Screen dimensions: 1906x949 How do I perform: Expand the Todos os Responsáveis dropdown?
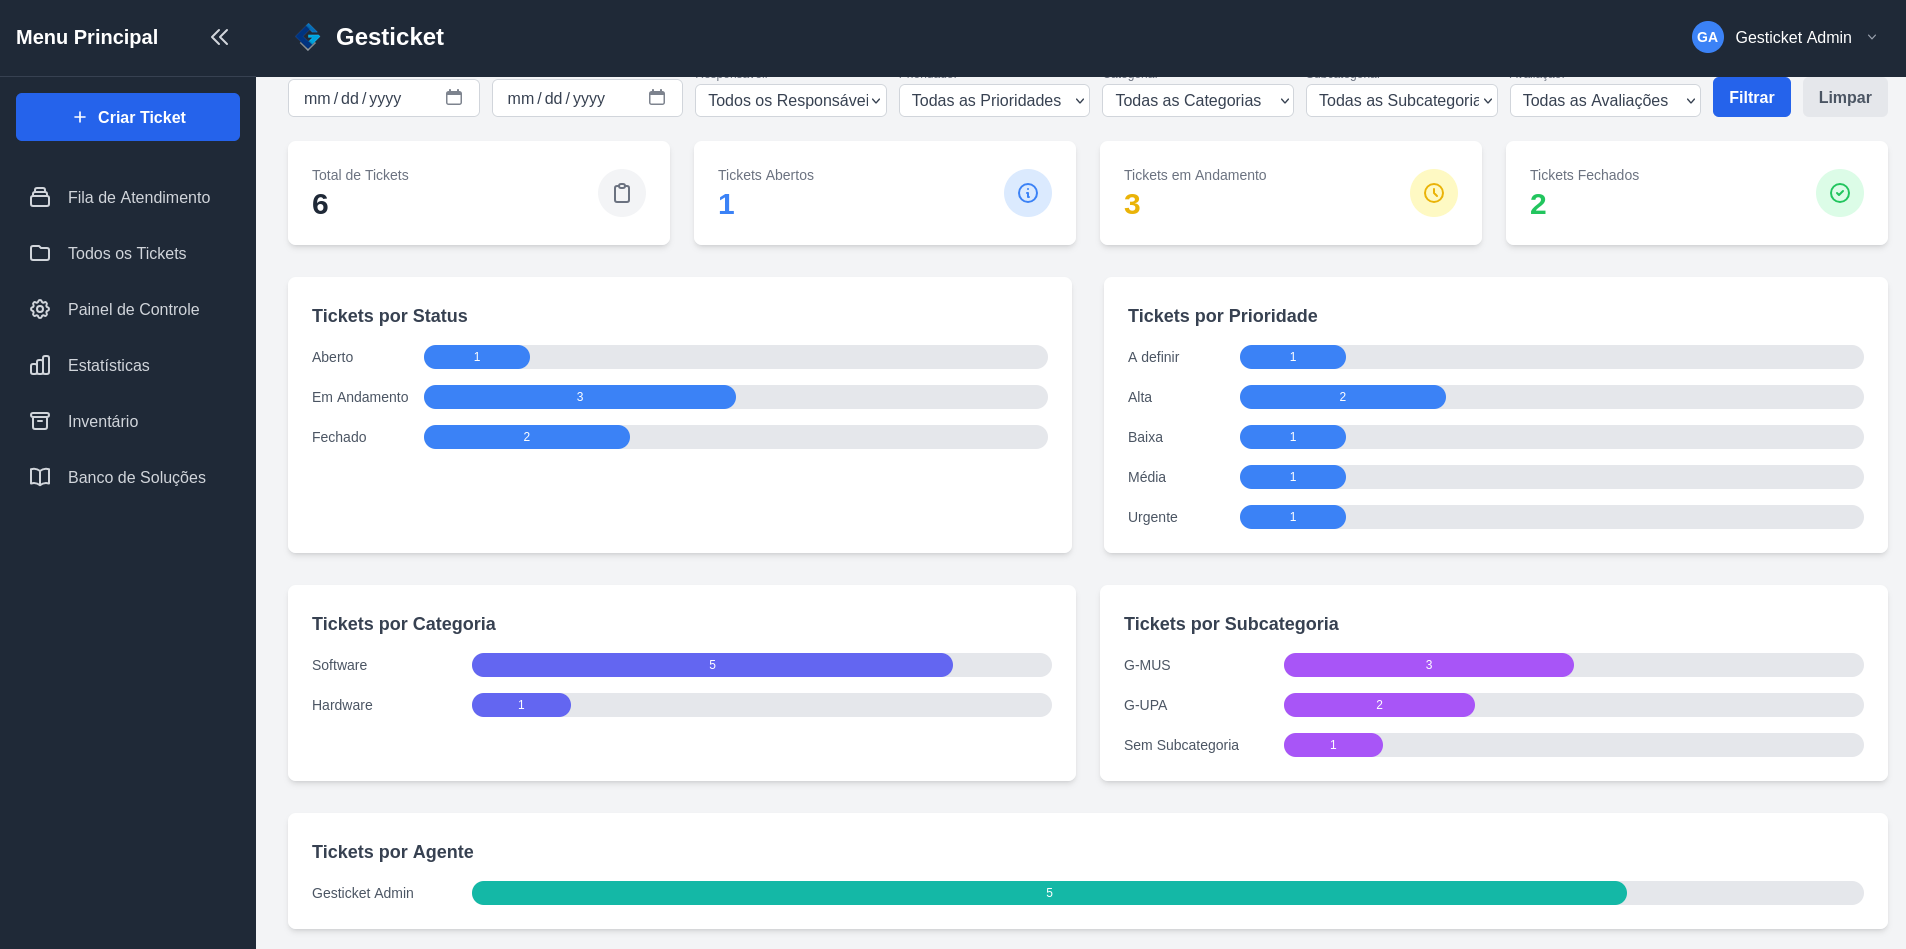(x=790, y=100)
